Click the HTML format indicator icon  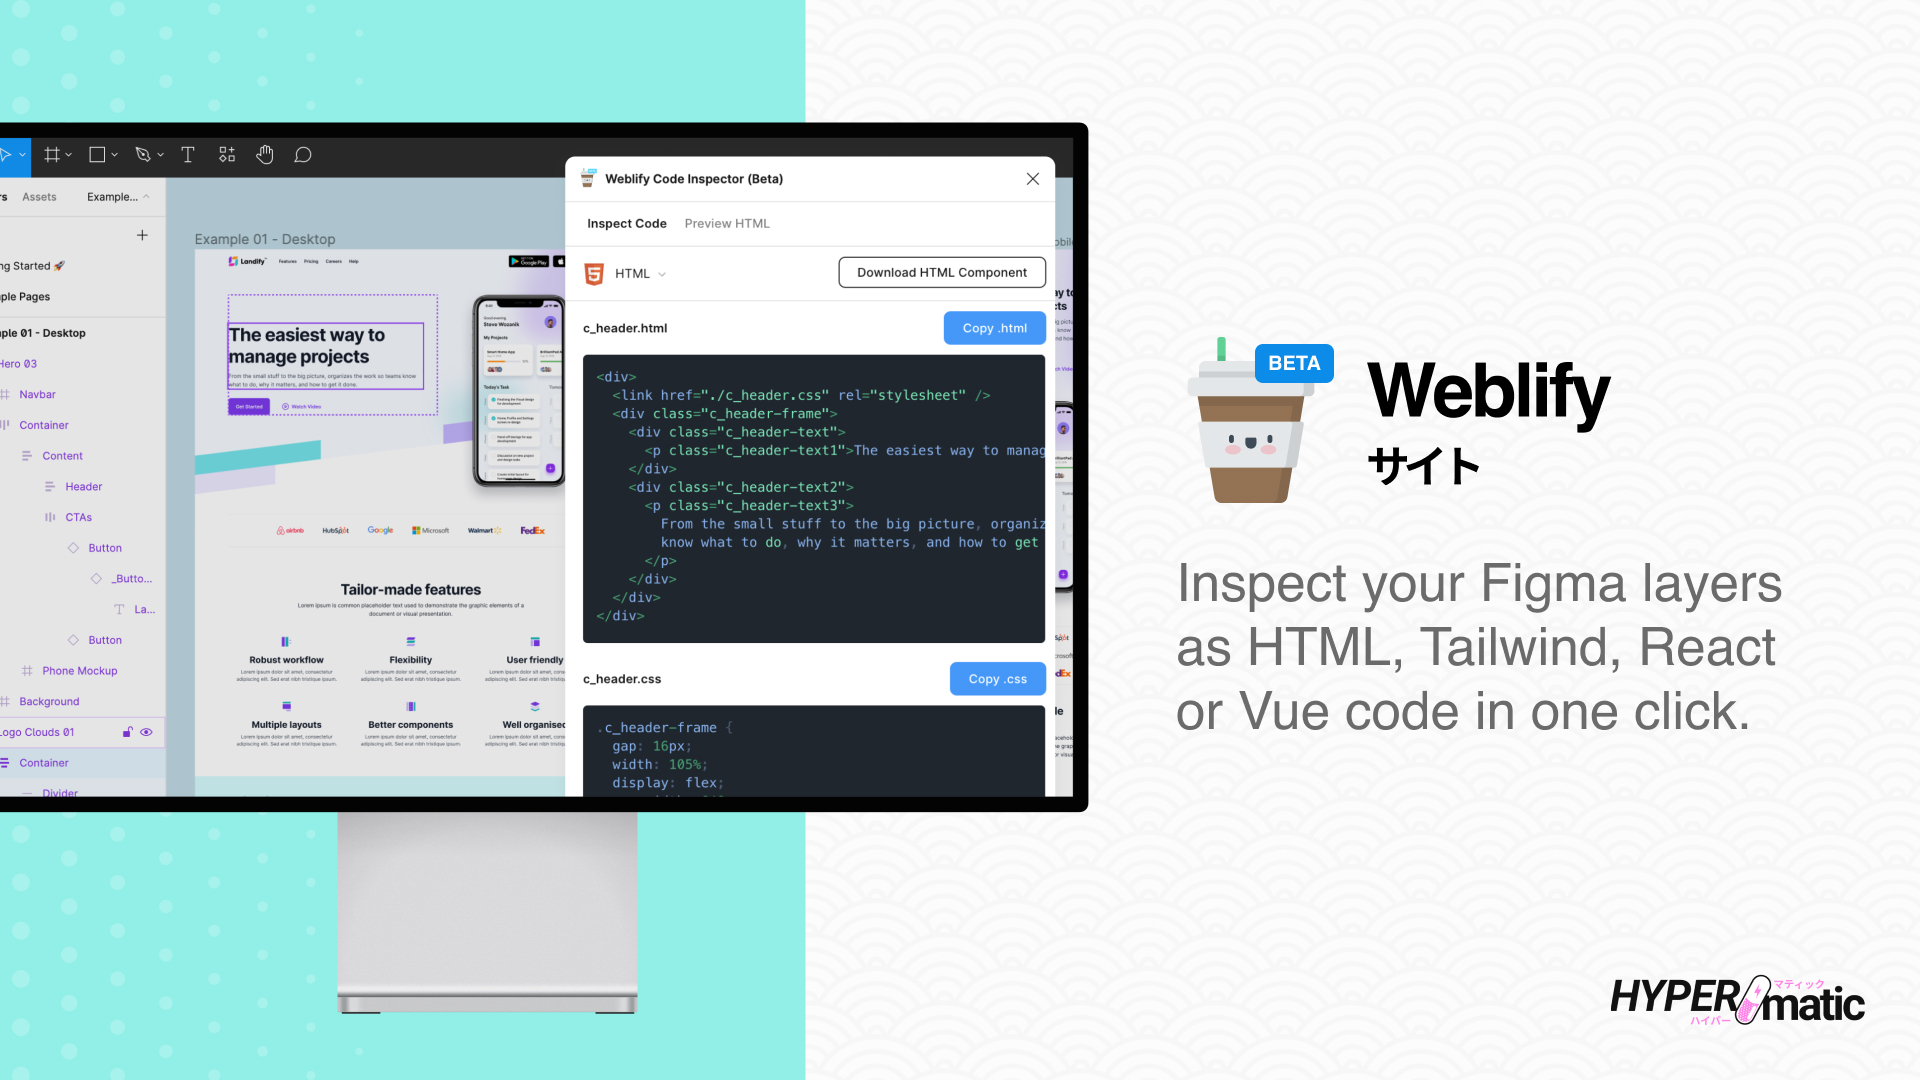(x=597, y=273)
